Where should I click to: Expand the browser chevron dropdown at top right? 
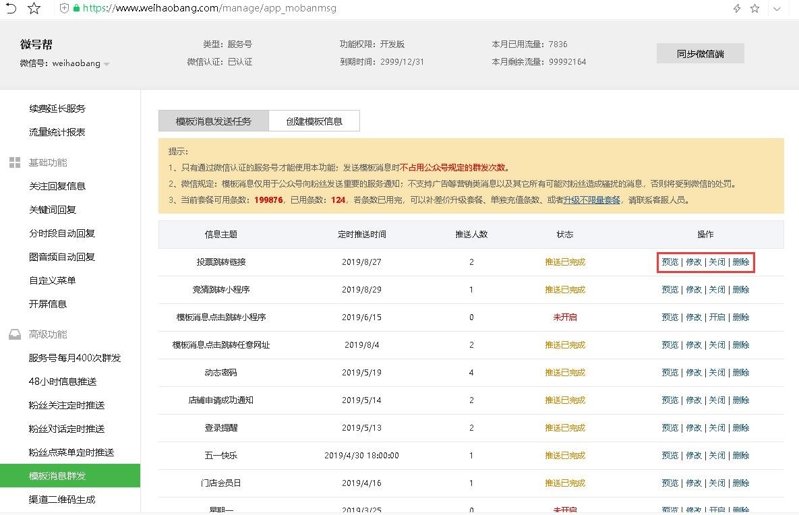(x=777, y=8)
